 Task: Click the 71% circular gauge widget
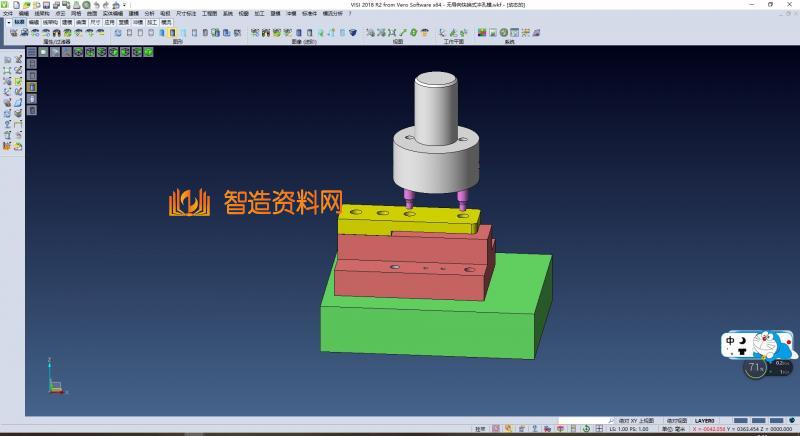(756, 367)
